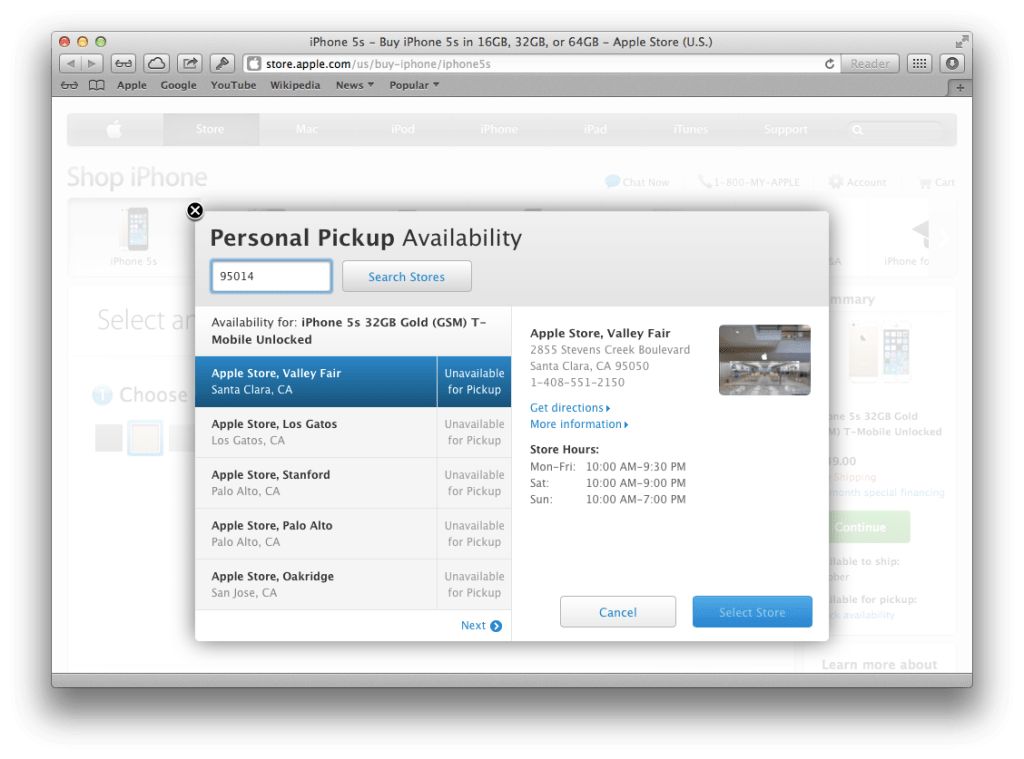The height and width of the screenshot is (759, 1024).
Task: Open iCloud Tabs cloud button
Action: click(157, 63)
